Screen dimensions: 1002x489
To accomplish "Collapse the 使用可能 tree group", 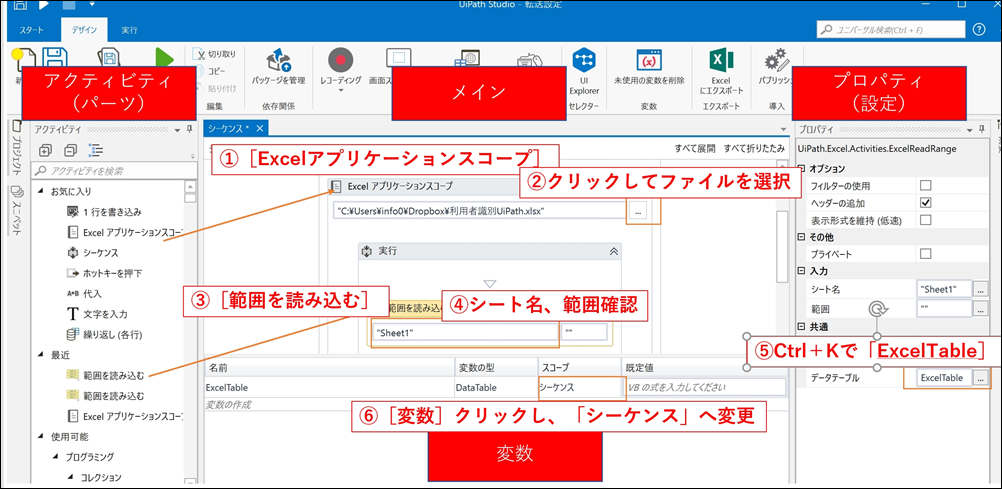I will tap(42, 437).
